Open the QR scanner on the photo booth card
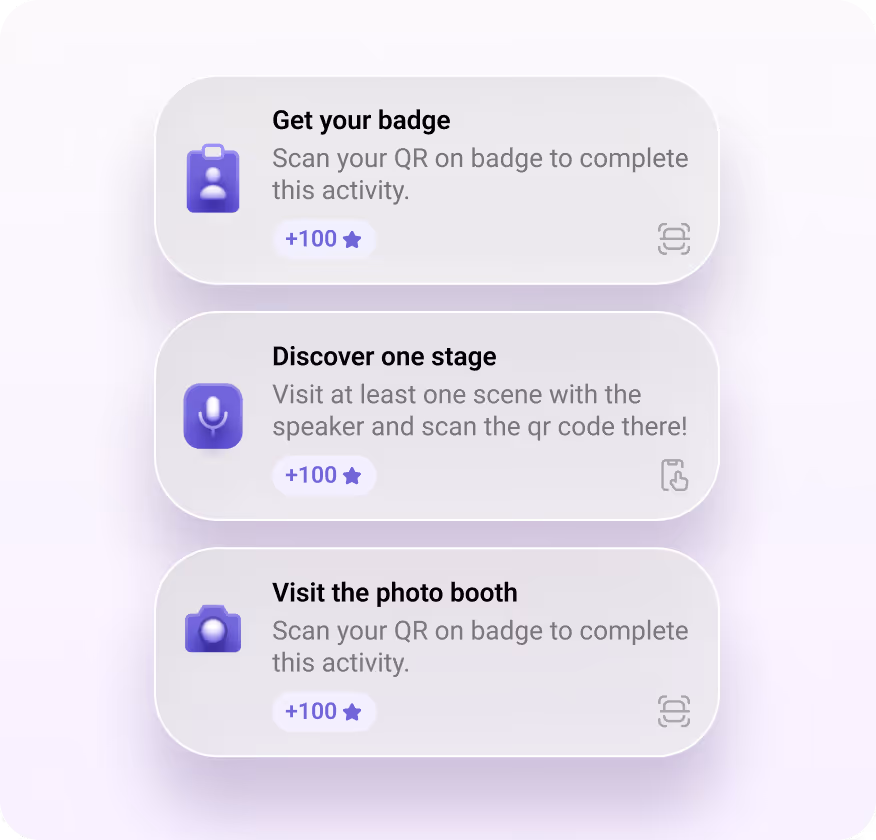Screen dimensions: 876x840 [x=674, y=711]
